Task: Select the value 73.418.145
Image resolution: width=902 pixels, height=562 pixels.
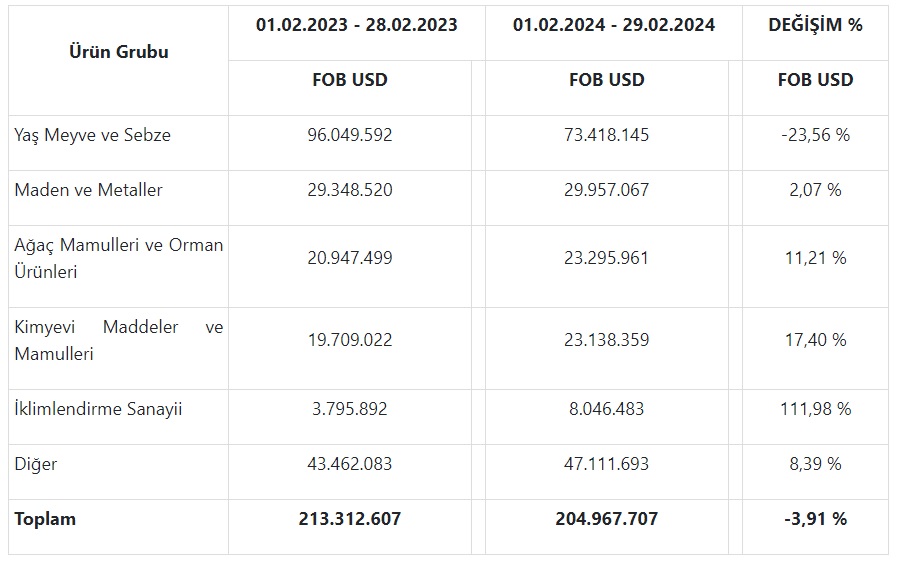Action: (606, 135)
